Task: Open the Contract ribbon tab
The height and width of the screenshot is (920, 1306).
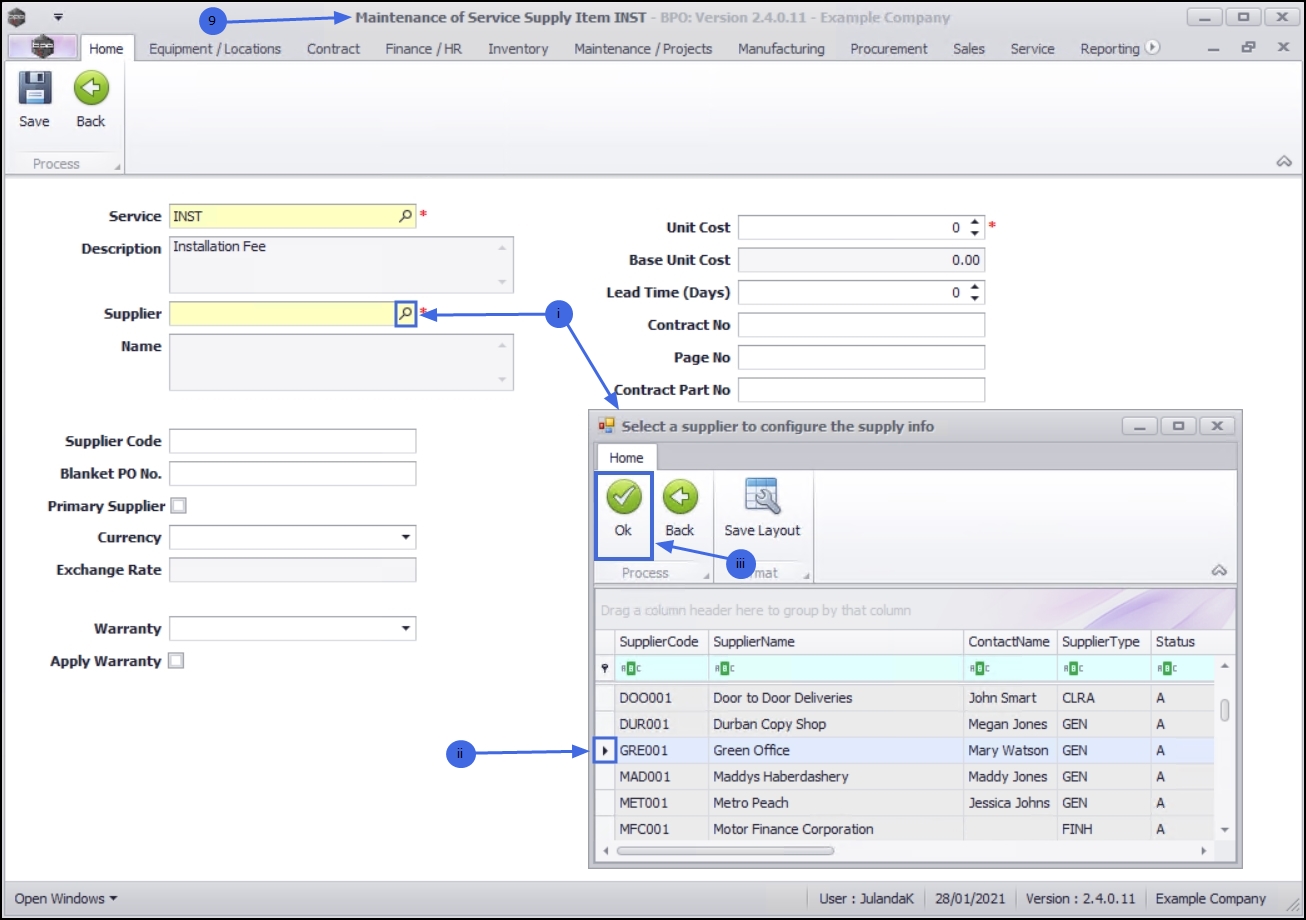Action: 334,48
